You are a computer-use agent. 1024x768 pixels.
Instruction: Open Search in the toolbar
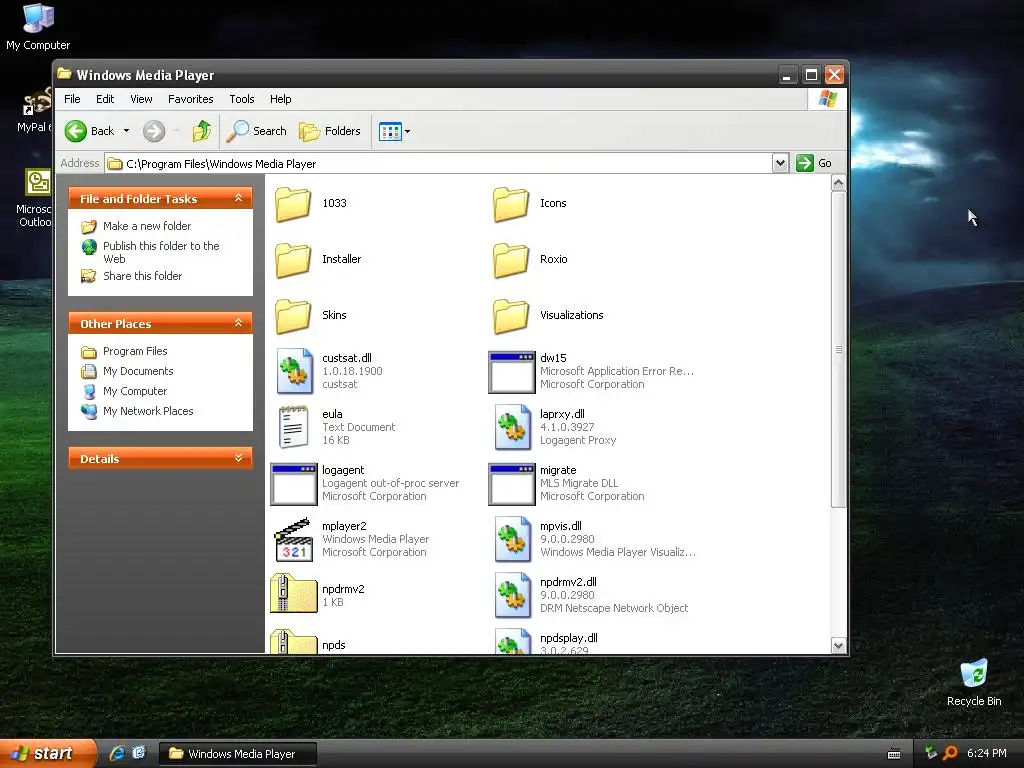click(x=257, y=131)
